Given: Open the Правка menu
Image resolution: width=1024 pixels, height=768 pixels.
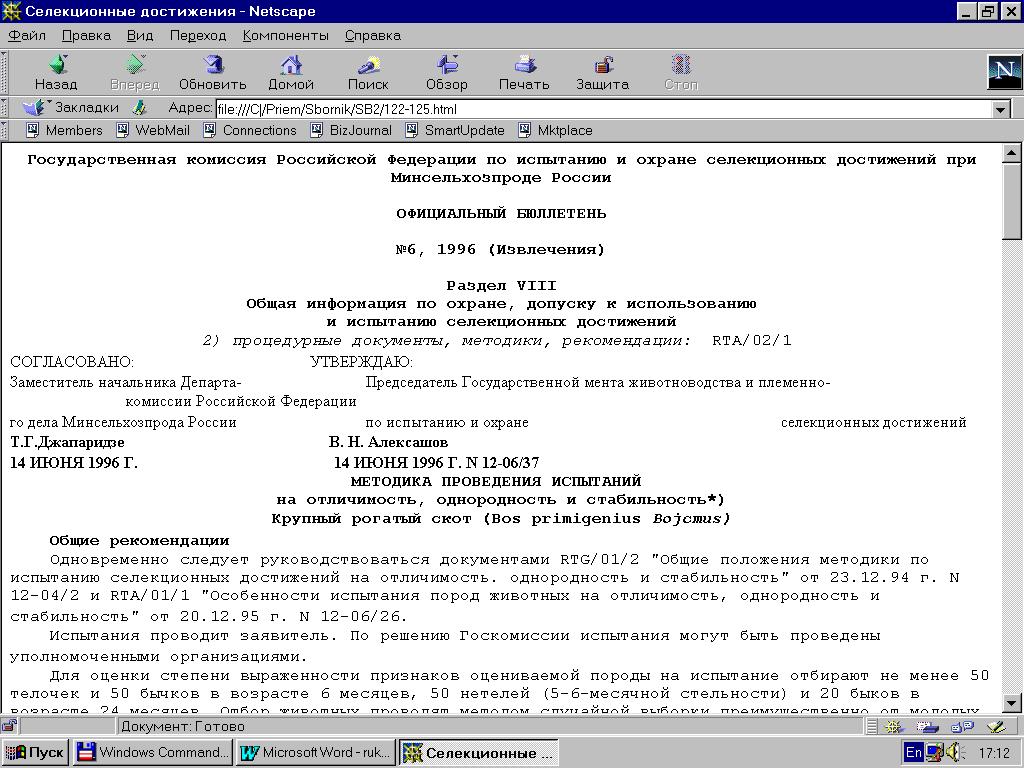Looking at the screenshot, I should [x=86, y=35].
